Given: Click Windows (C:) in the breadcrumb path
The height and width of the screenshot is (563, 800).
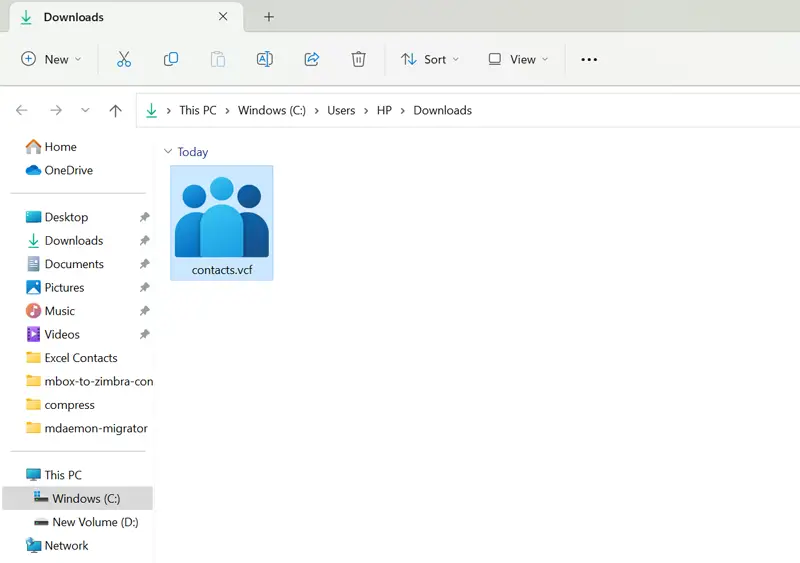Looking at the screenshot, I should click(271, 111).
